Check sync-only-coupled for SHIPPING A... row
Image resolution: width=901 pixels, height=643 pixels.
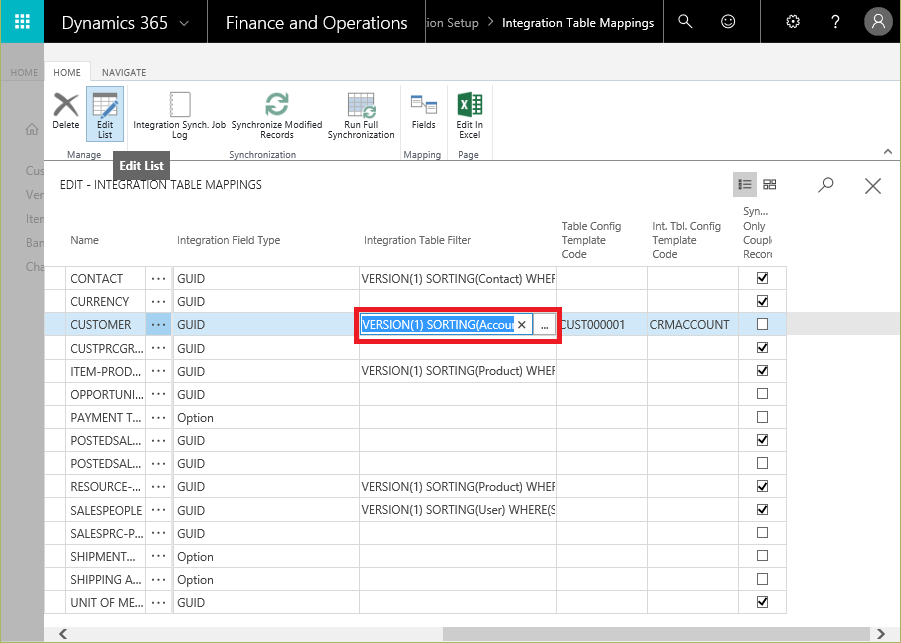click(763, 579)
